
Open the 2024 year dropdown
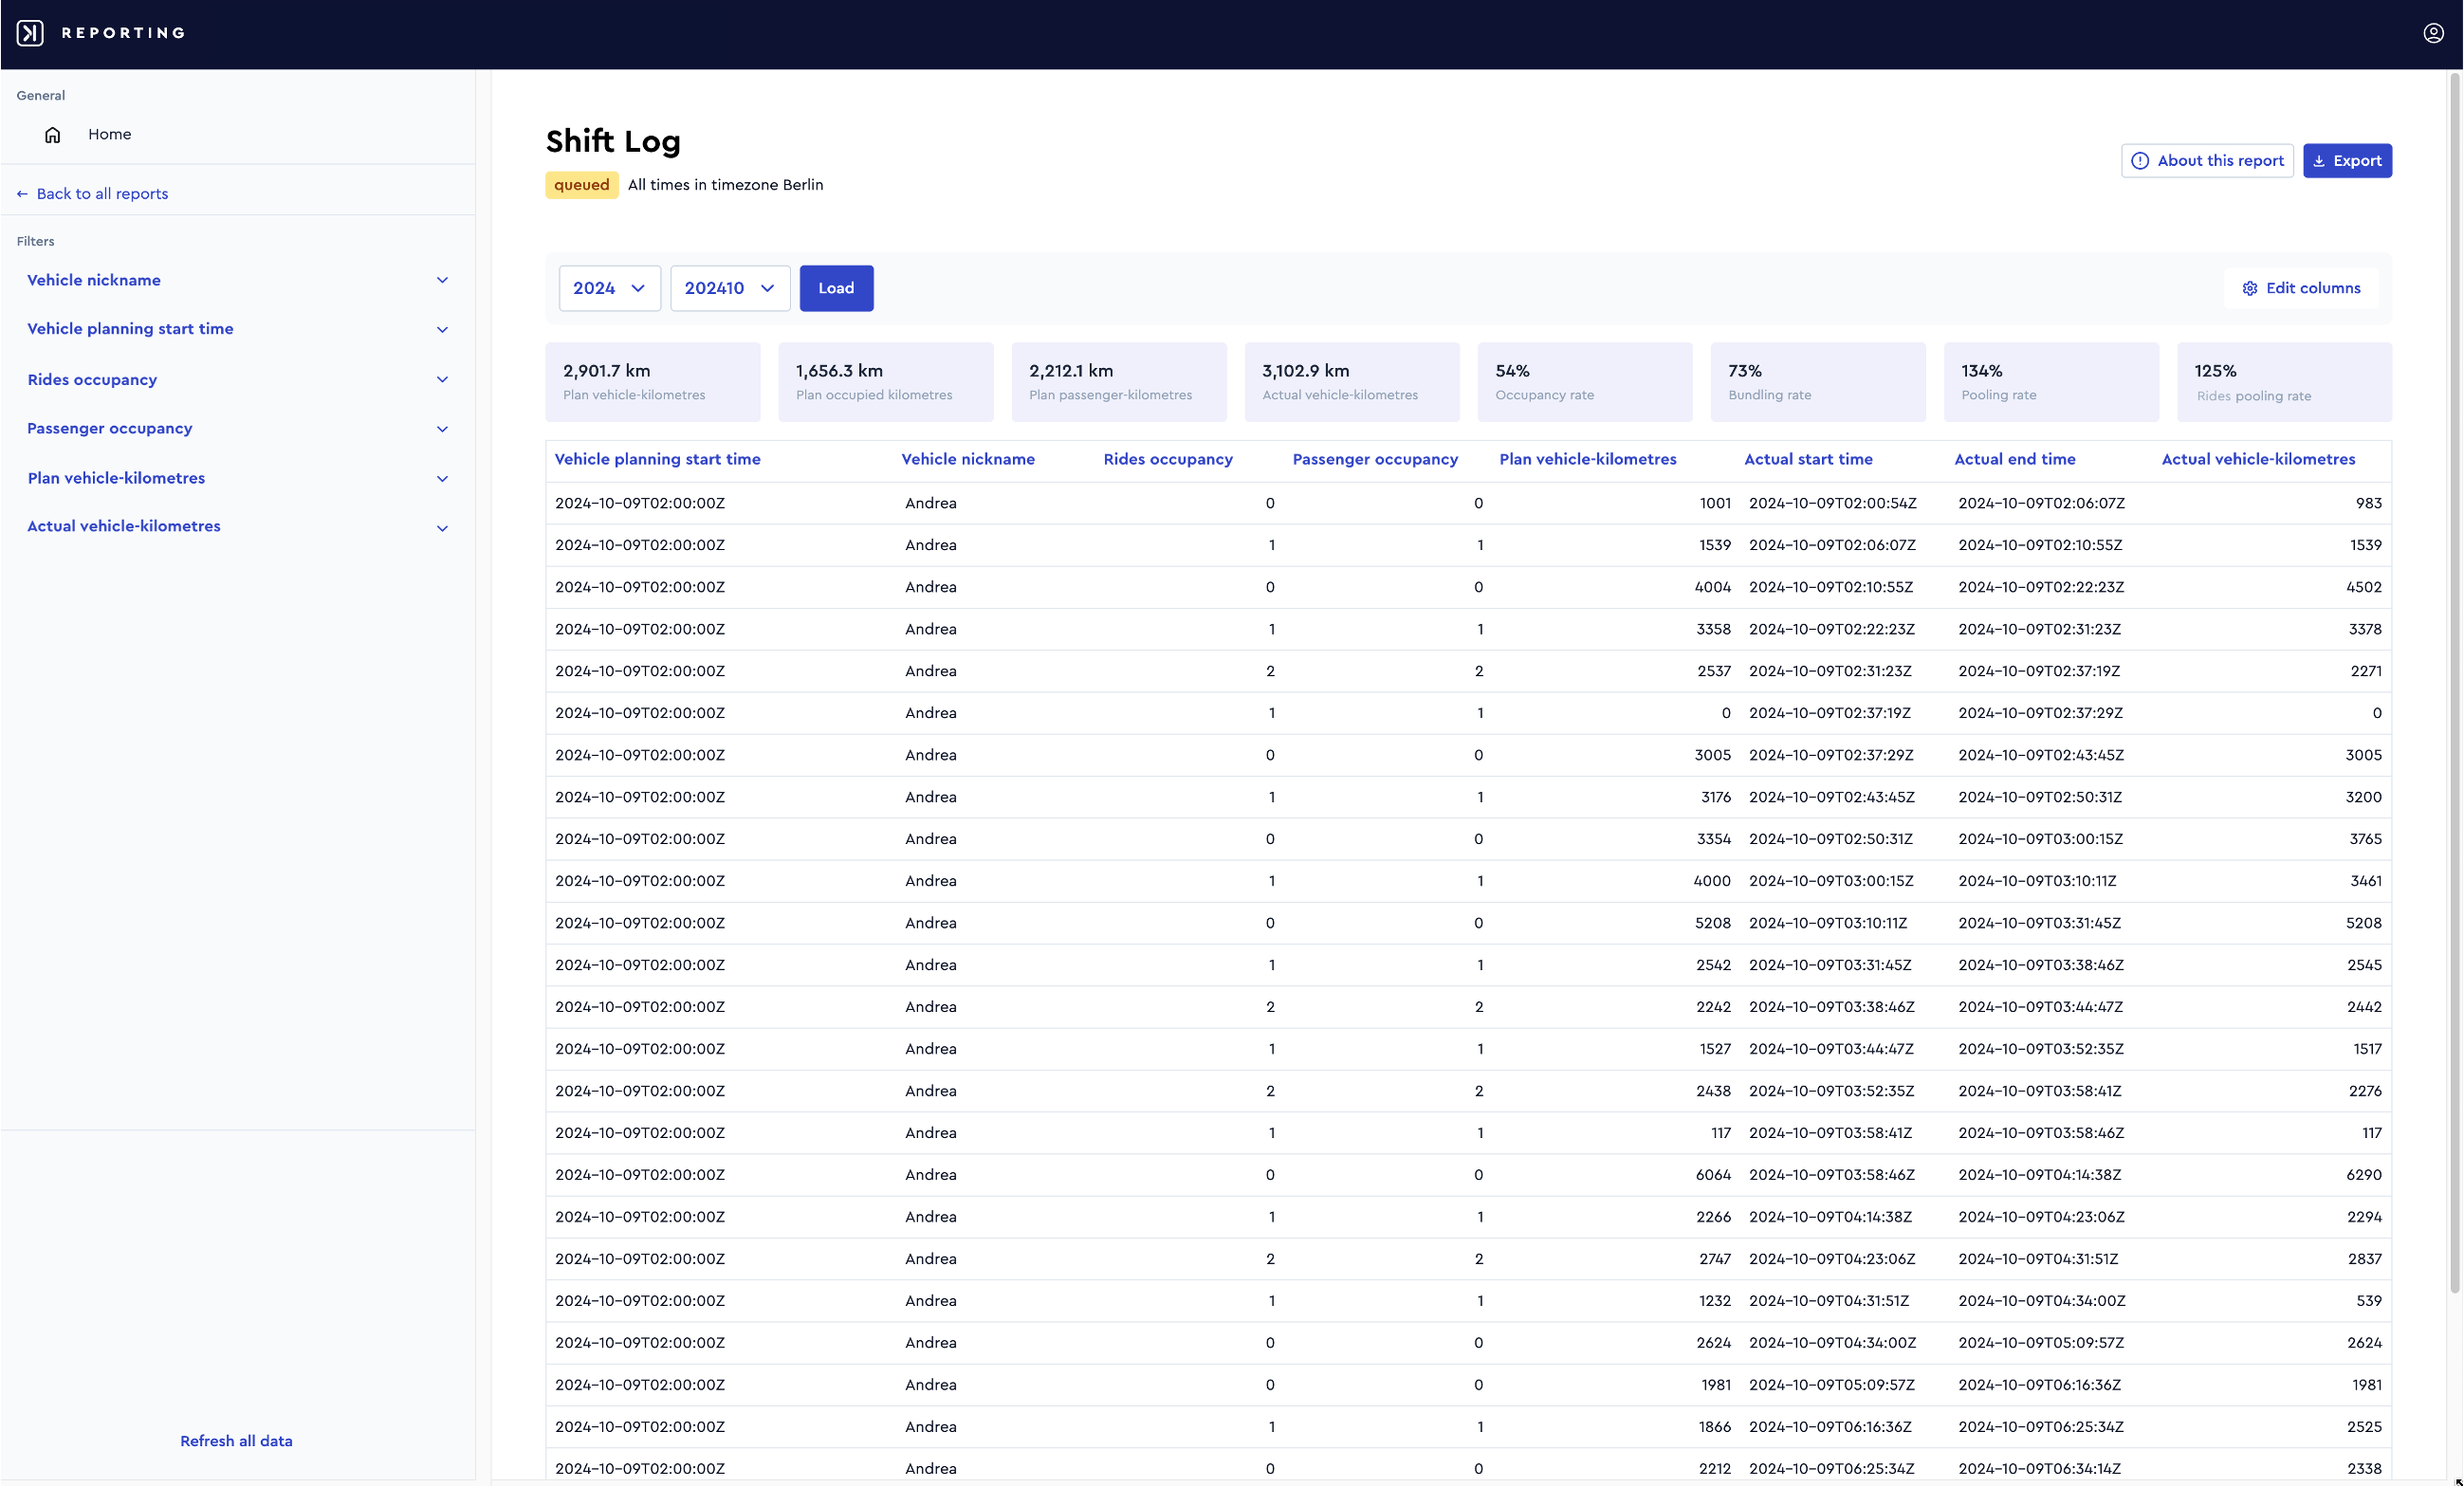(609, 288)
